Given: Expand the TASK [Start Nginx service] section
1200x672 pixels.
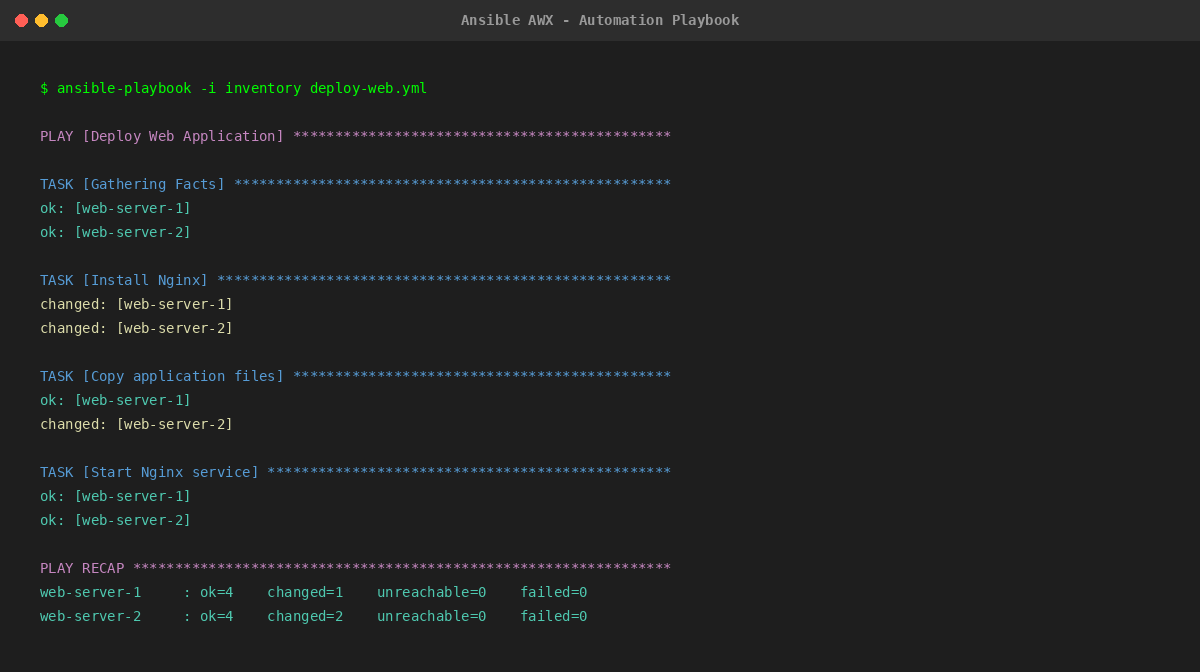Looking at the screenshot, I should coord(150,472).
